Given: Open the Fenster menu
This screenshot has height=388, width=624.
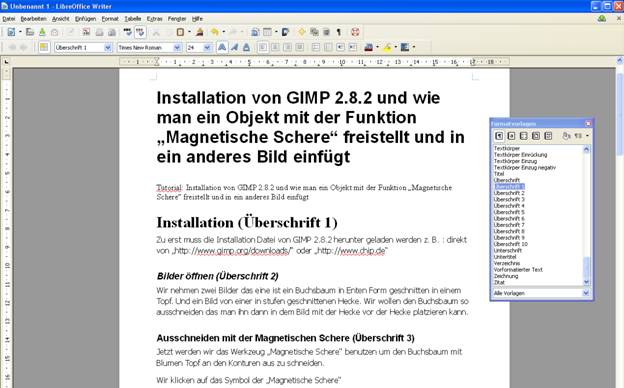Looking at the screenshot, I should pyautogui.click(x=177, y=19).
